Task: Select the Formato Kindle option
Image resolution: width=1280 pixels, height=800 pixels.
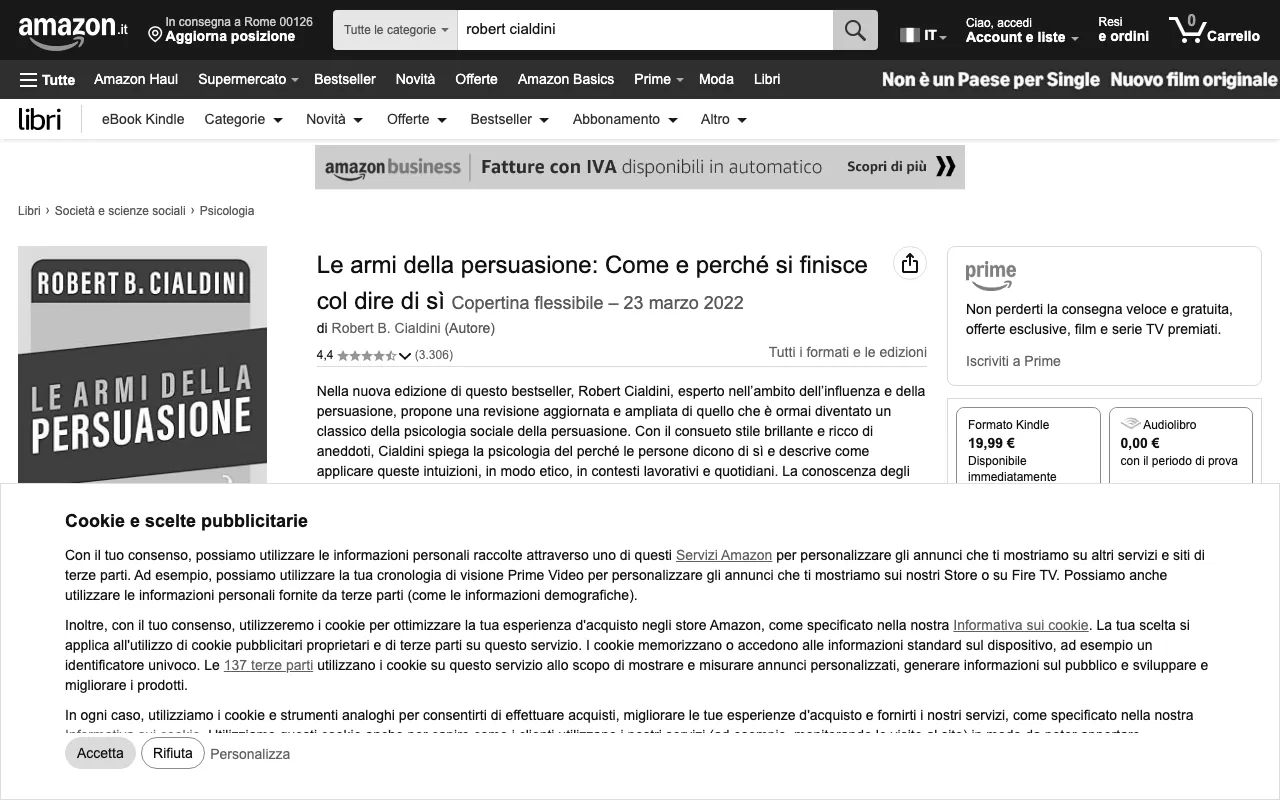Action: coord(1028,446)
